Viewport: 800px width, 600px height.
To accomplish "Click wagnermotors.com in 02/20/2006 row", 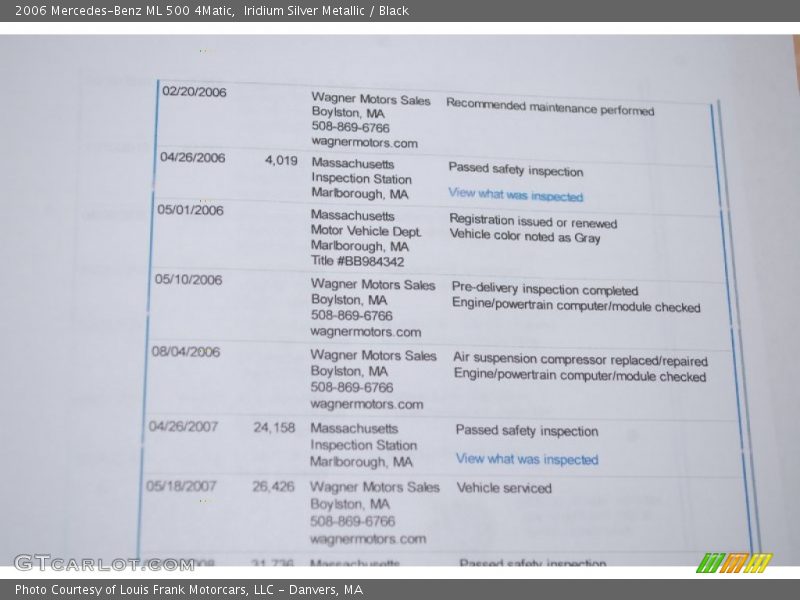I will (x=364, y=142).
